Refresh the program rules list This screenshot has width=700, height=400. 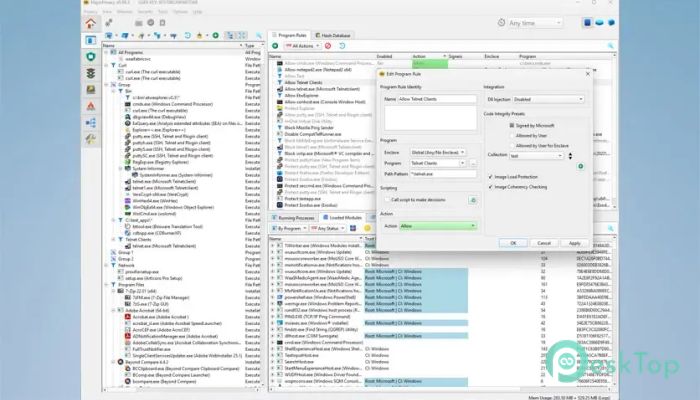click(342, 46)
